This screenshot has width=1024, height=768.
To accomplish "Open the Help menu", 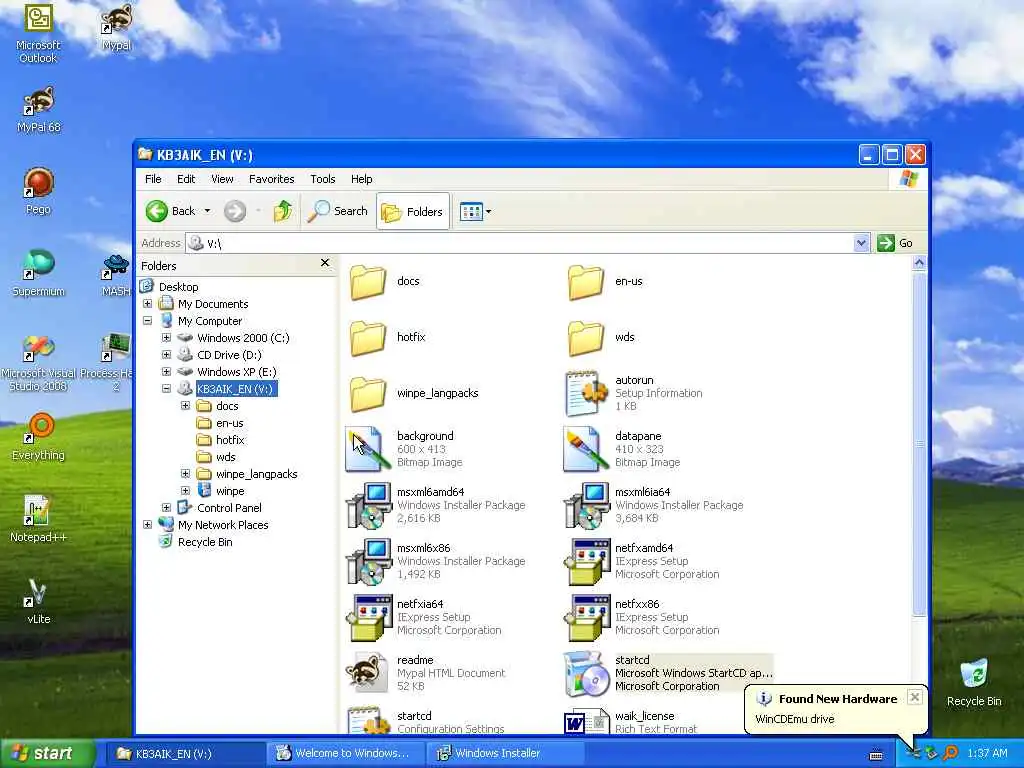I will [361, 179].
